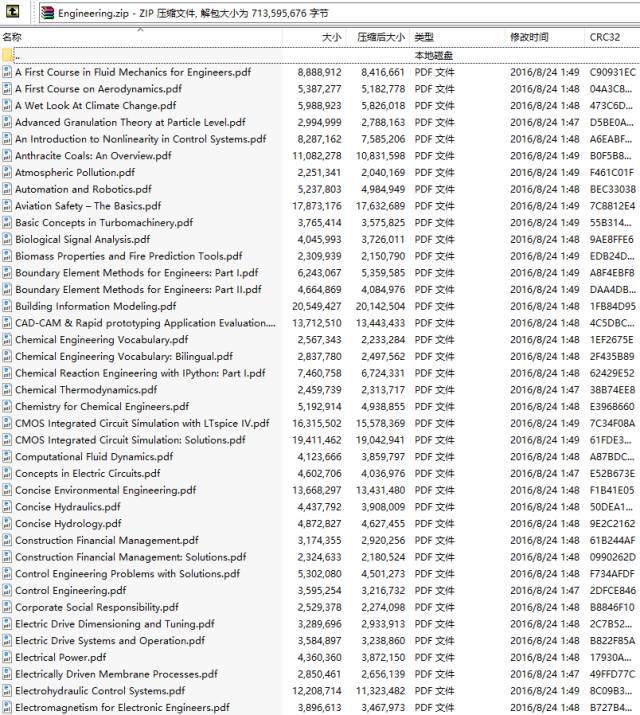Click PDF icon of Basic Concepts in Turbomachinery
The image size is (640, 715).
(x=7, y=223)
